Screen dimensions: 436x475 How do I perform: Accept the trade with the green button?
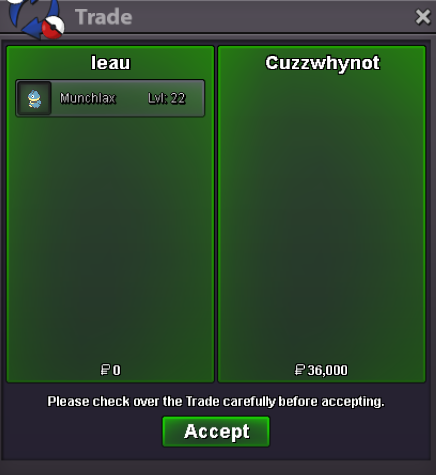tap(216, 431)
